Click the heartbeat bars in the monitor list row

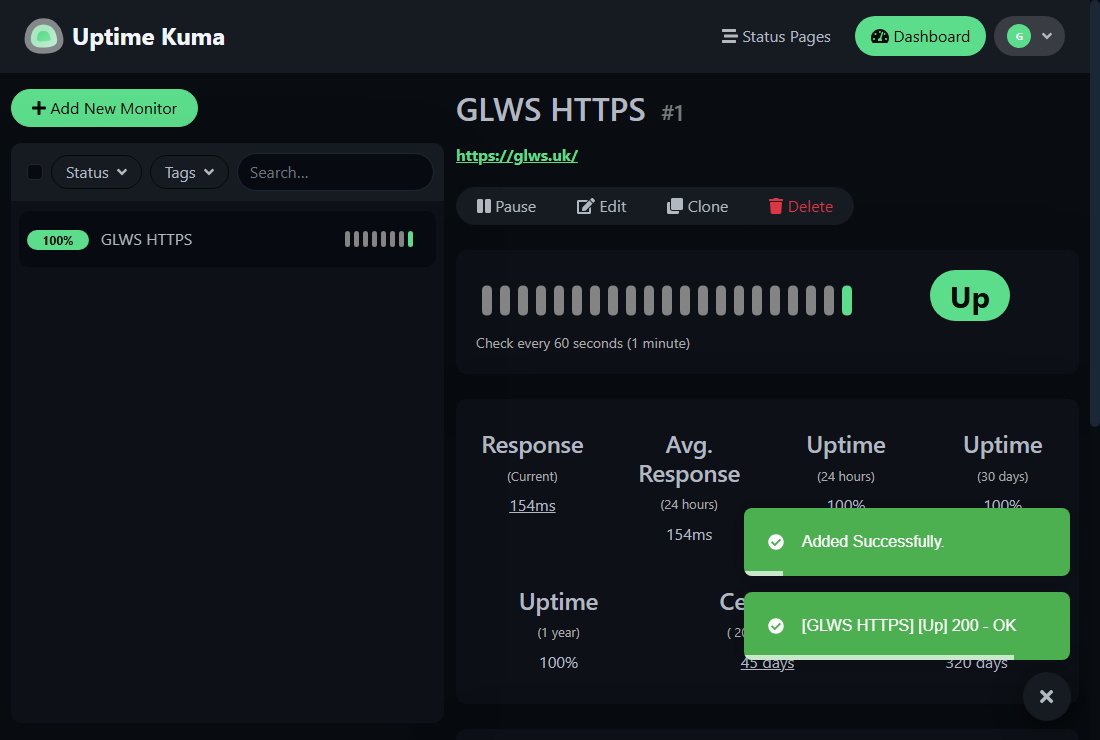point(379,239)
